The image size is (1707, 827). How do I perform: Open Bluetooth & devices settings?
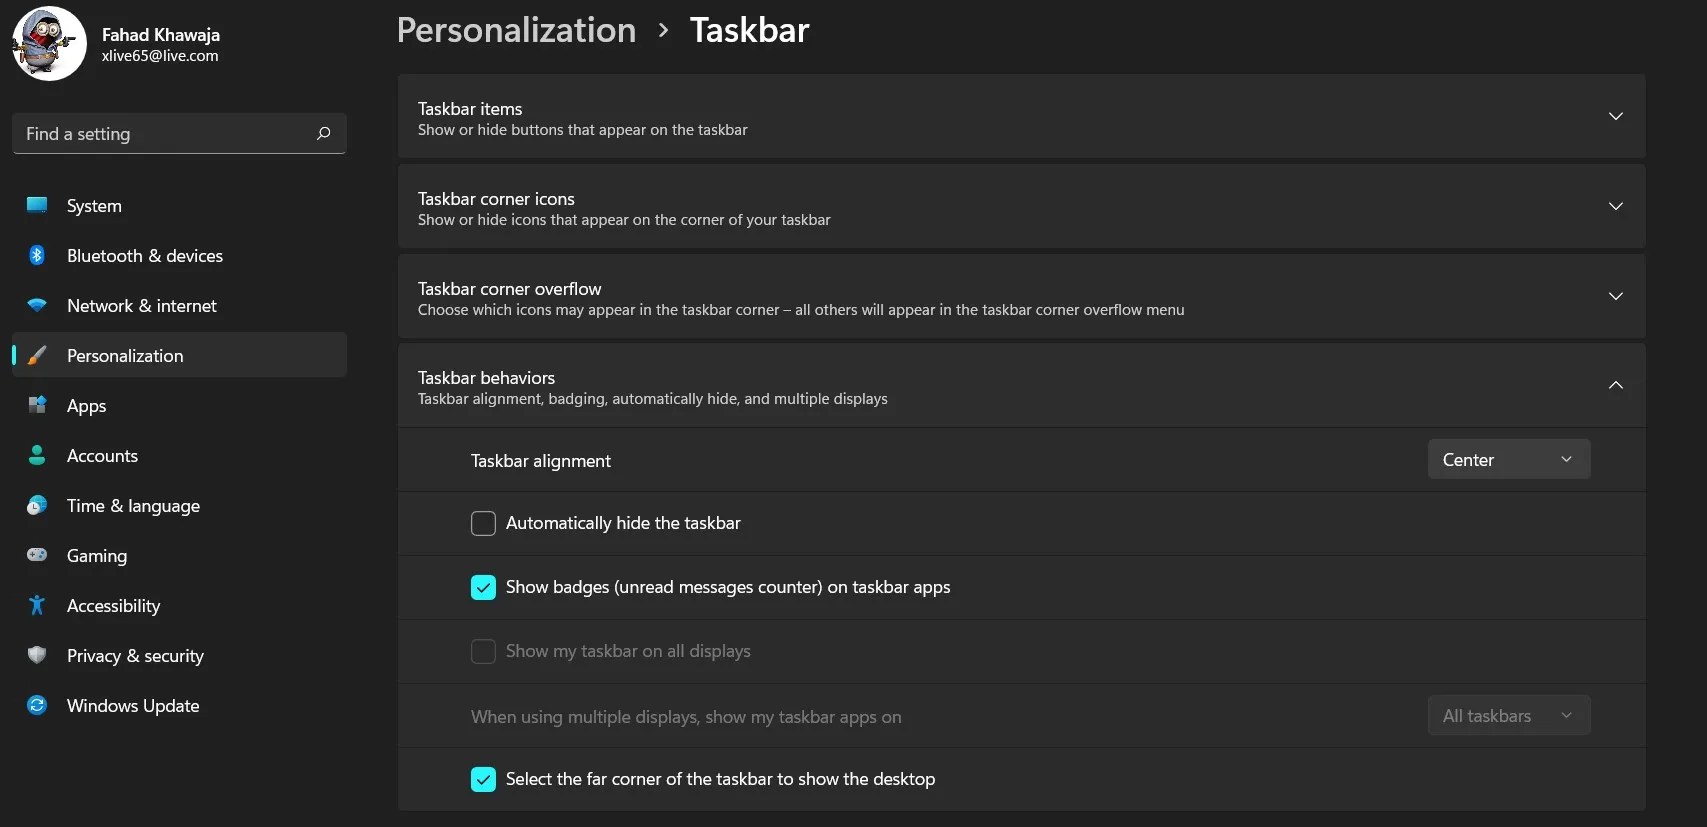(x=36, y=255)
